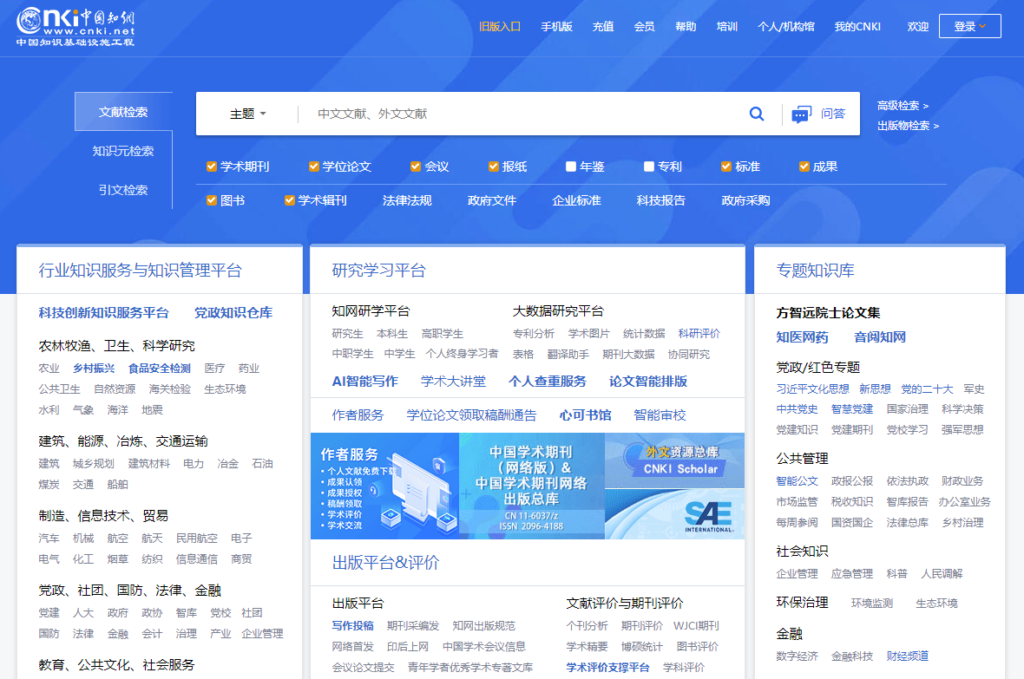Uncheck the 成果 checkbox
1024x679 pixels.
pos(802,166)
